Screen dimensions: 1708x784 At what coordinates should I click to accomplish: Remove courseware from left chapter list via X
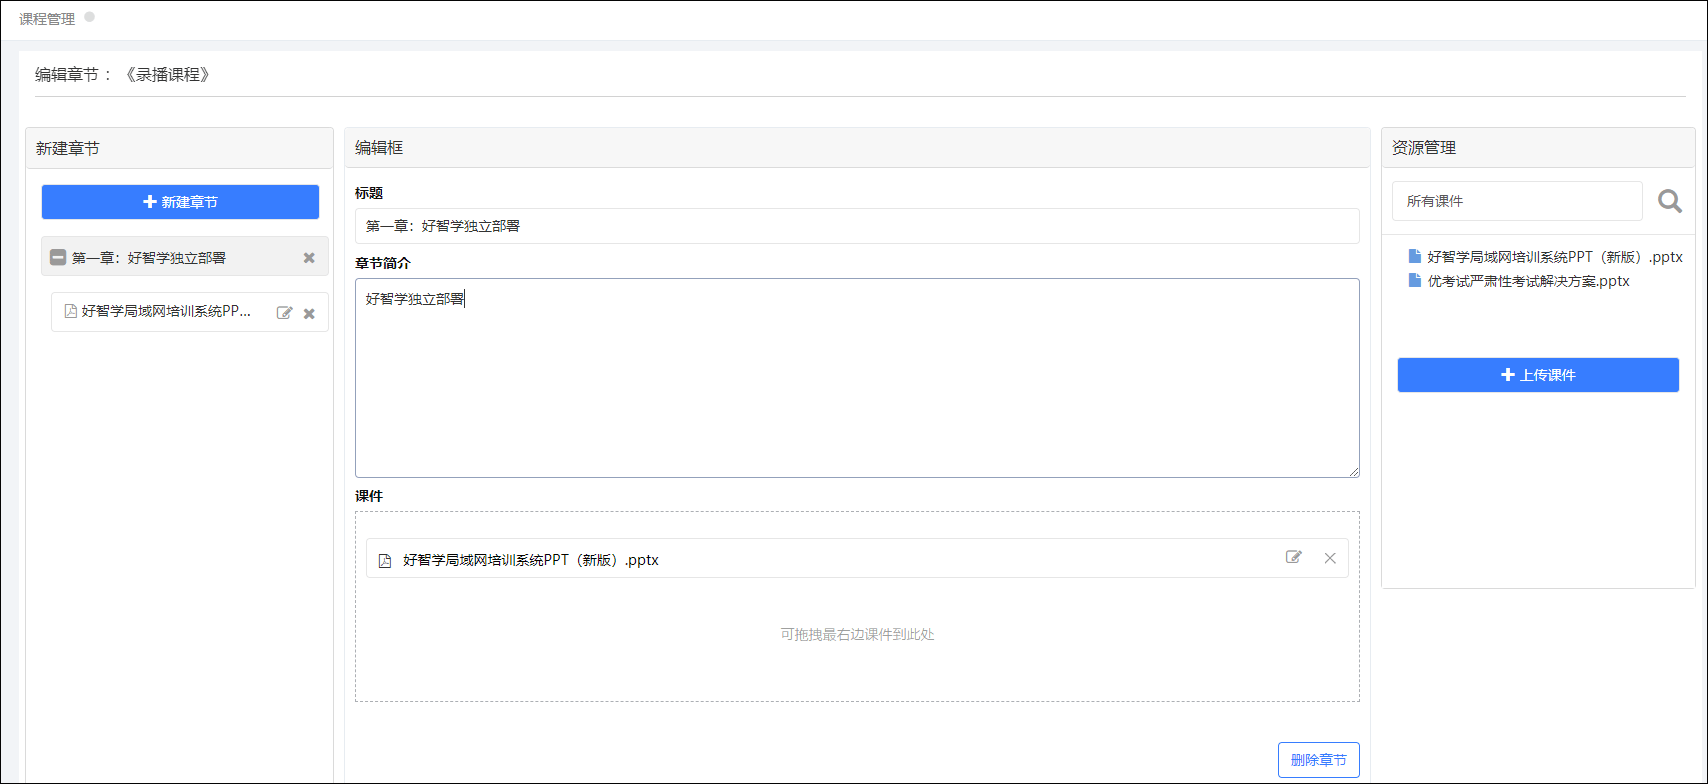pyautogui.click(x=309, y=314)
